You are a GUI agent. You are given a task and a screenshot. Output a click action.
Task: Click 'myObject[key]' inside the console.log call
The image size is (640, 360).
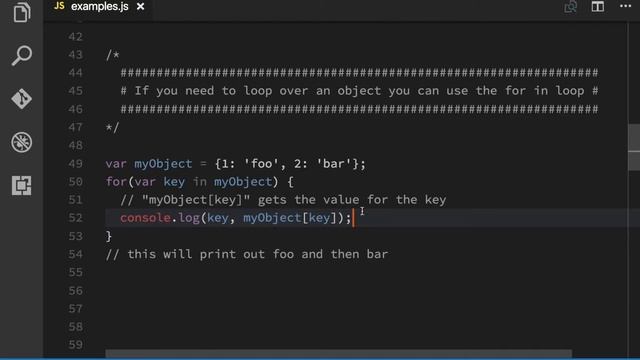[x=290, y=218]
